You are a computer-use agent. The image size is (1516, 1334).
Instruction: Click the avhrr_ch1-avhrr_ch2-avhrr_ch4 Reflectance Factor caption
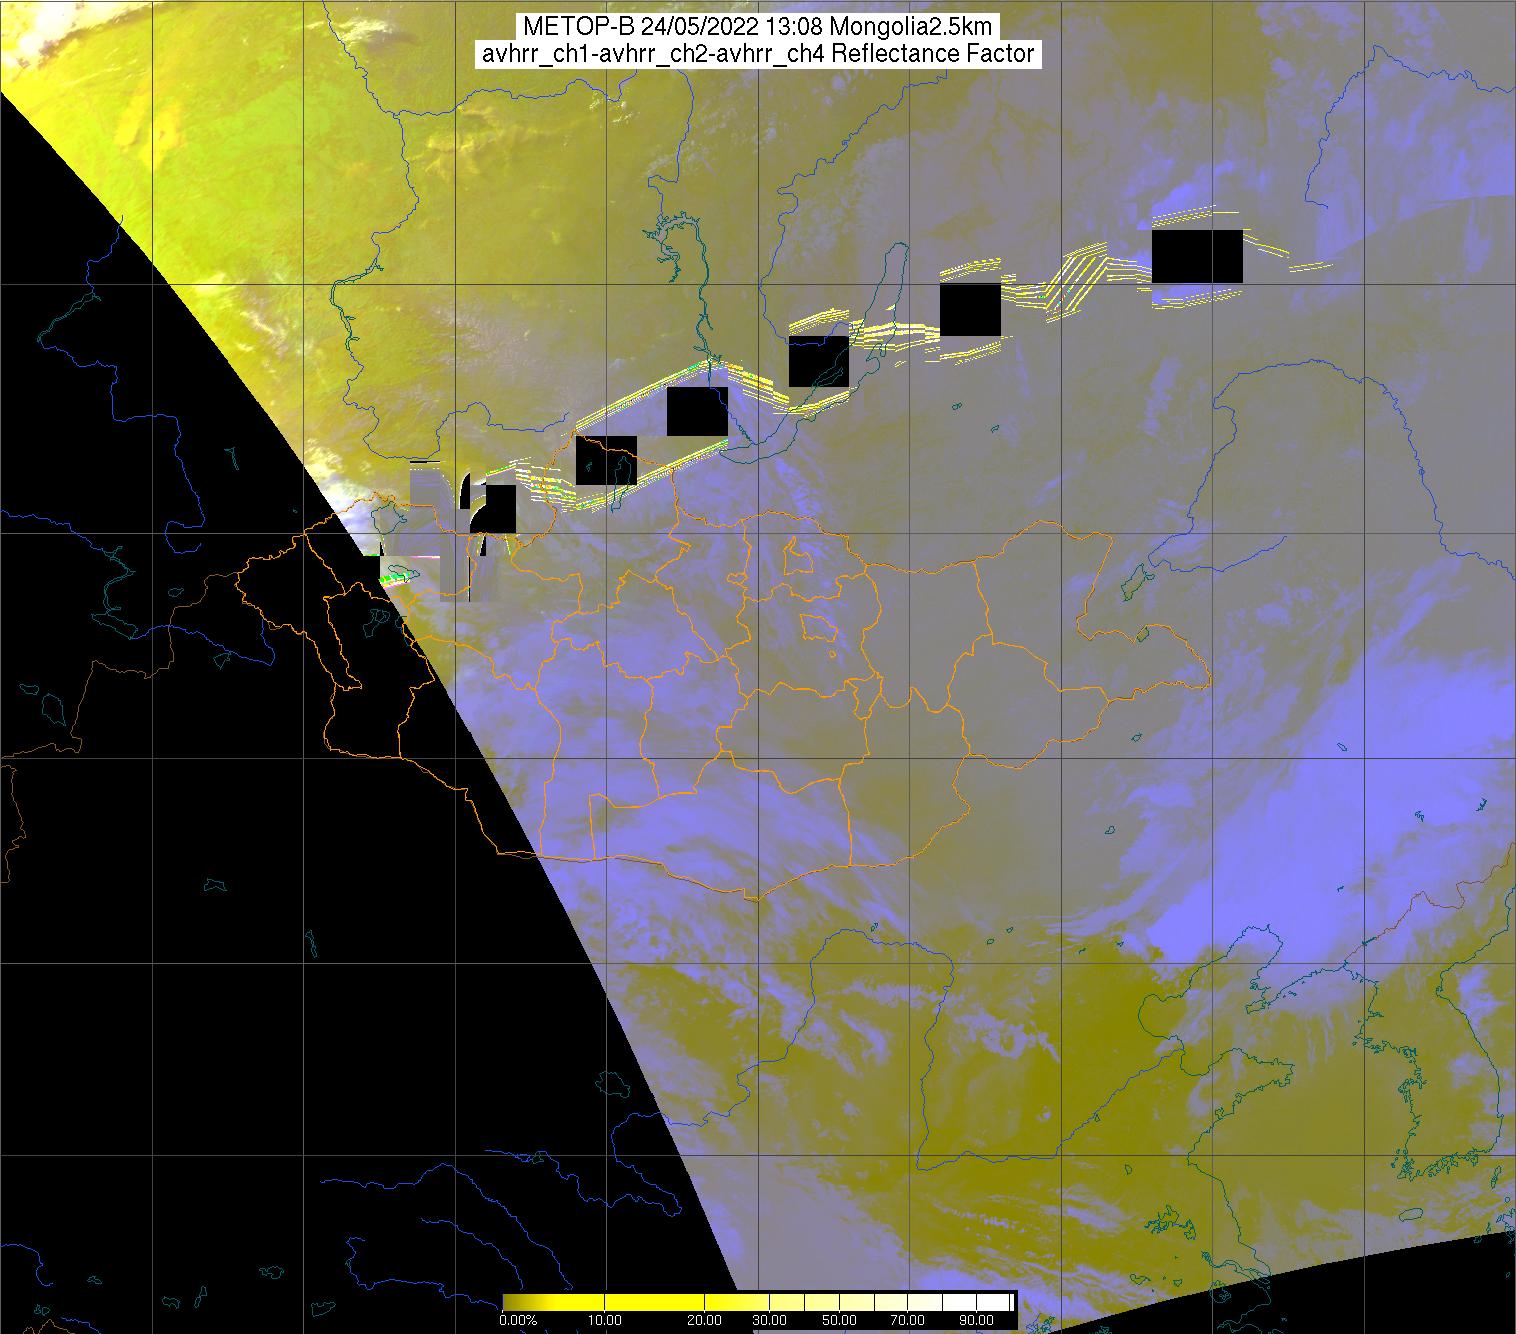758,54
